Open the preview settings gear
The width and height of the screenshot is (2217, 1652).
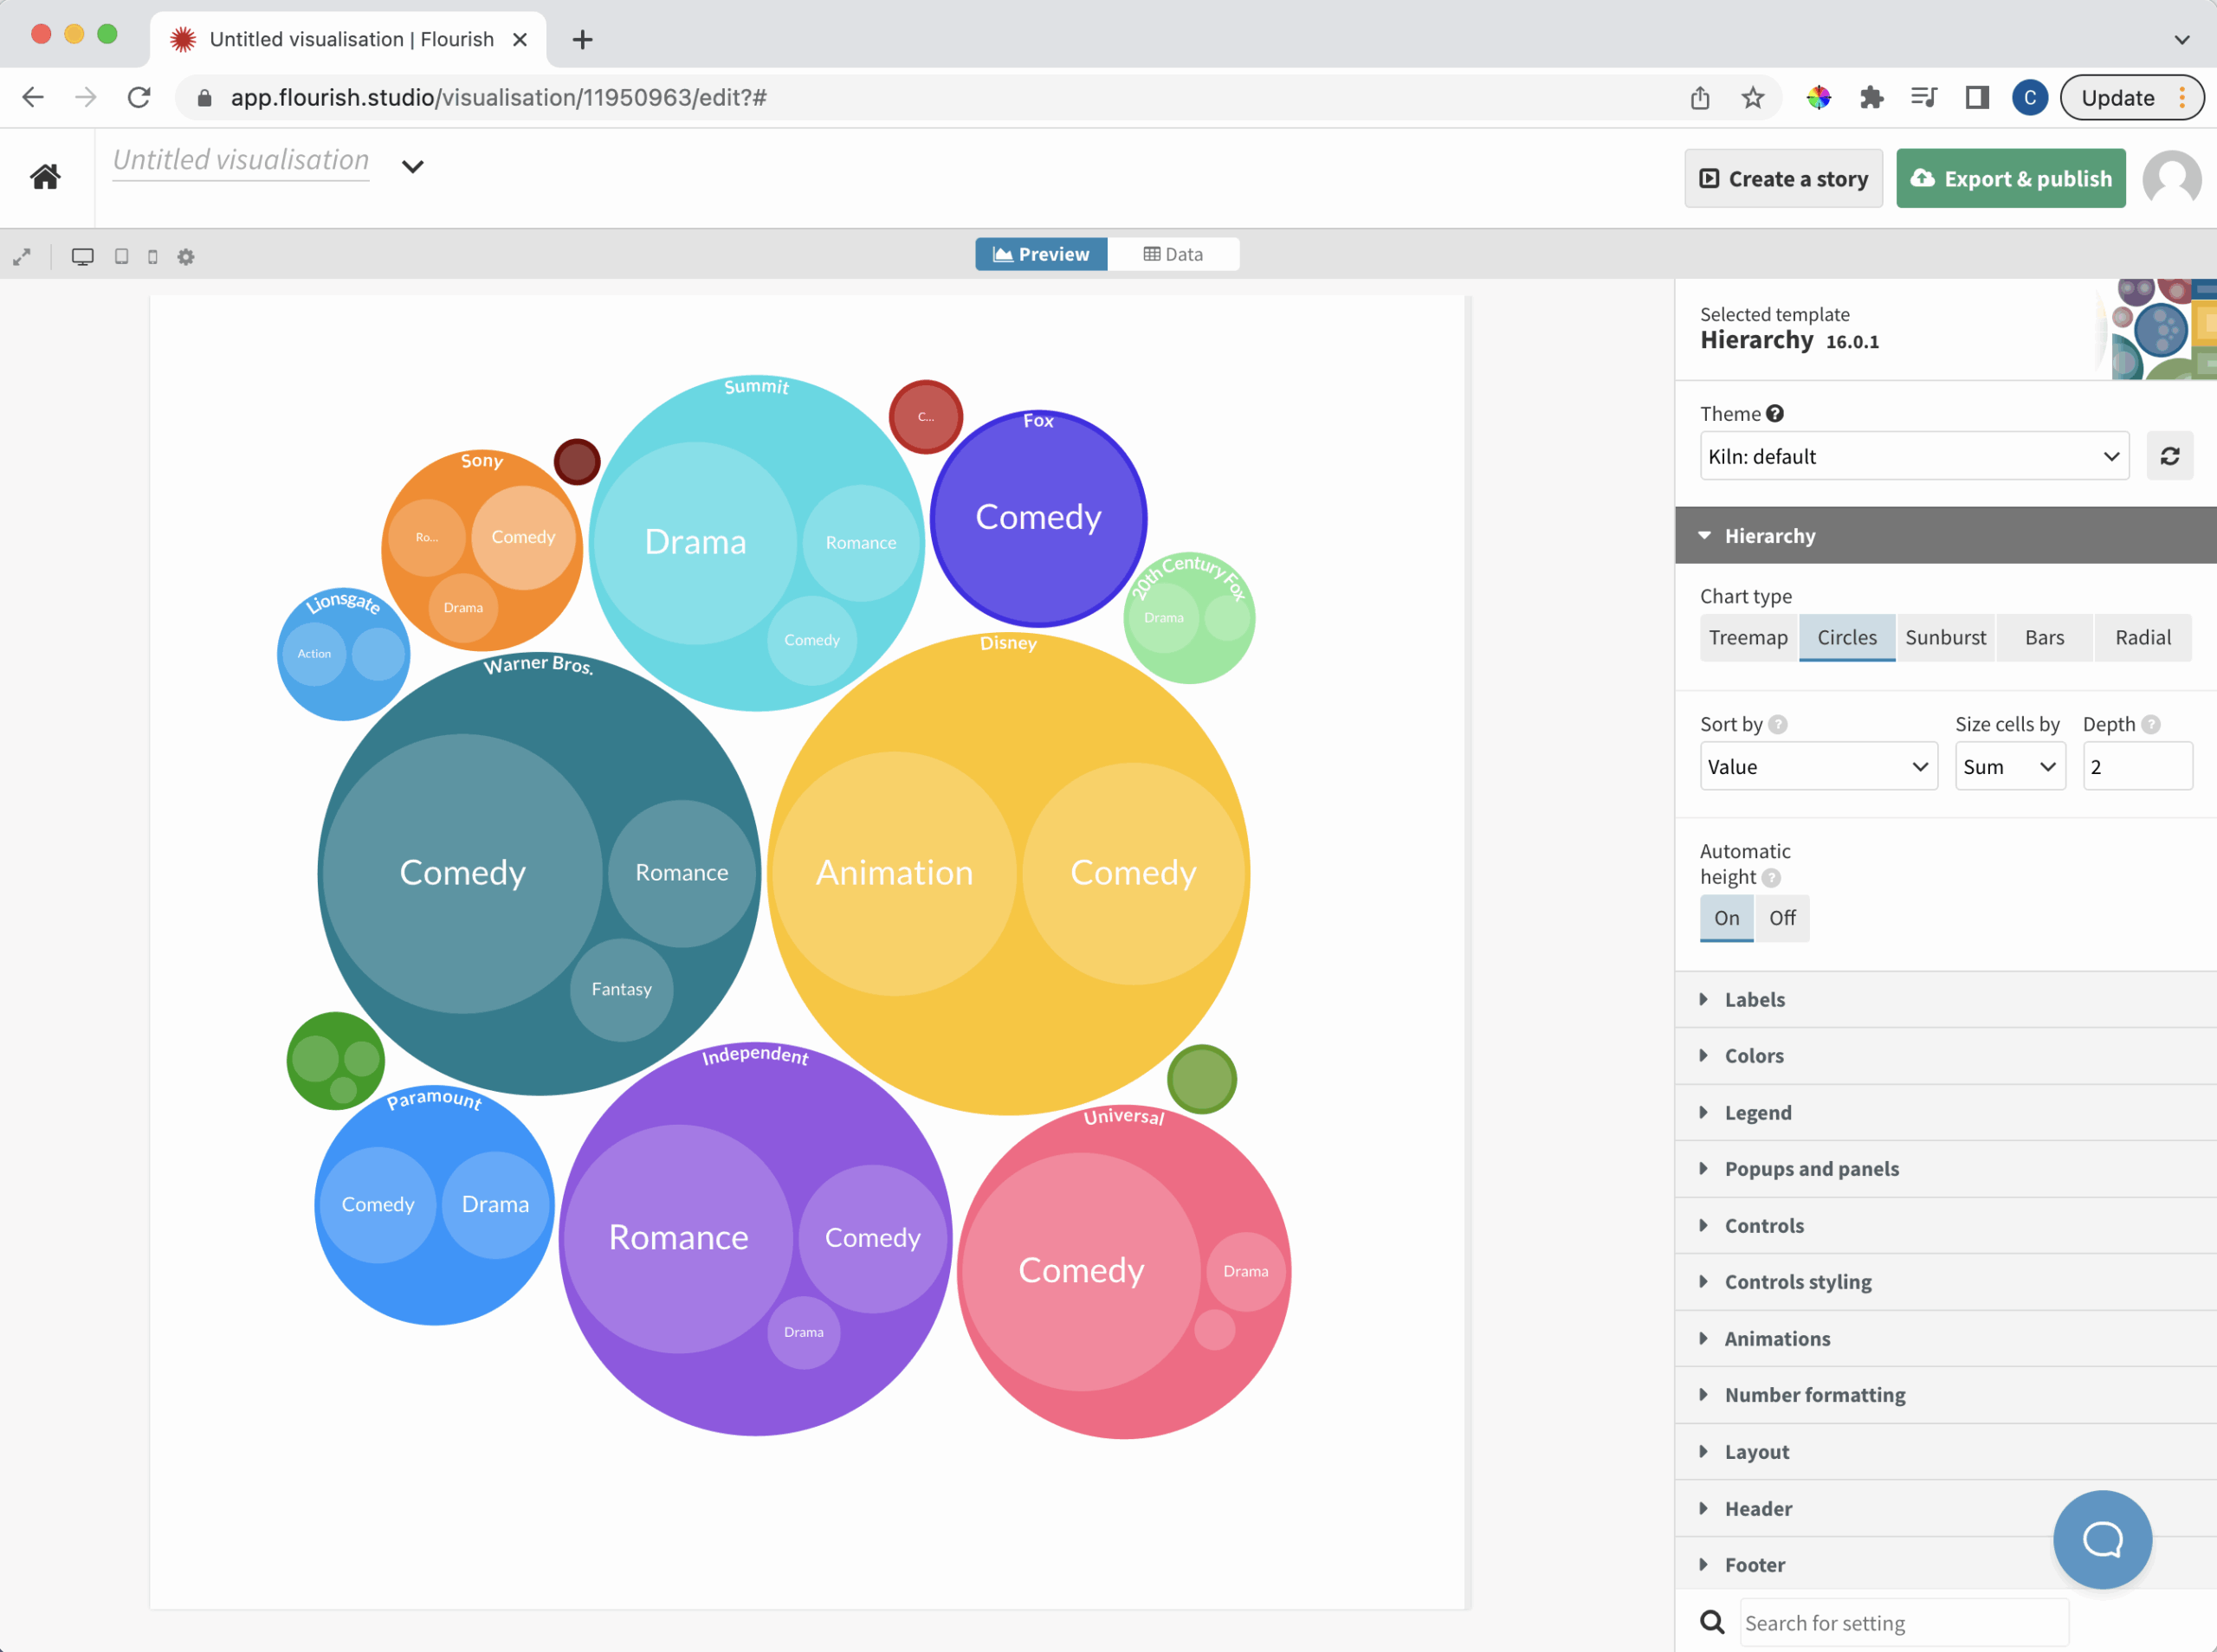coord(185,257)
